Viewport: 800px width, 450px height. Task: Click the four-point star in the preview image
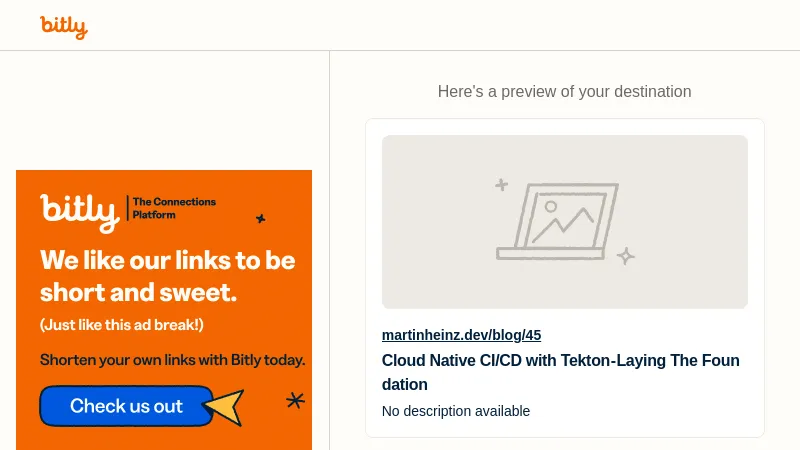(626, 256)
